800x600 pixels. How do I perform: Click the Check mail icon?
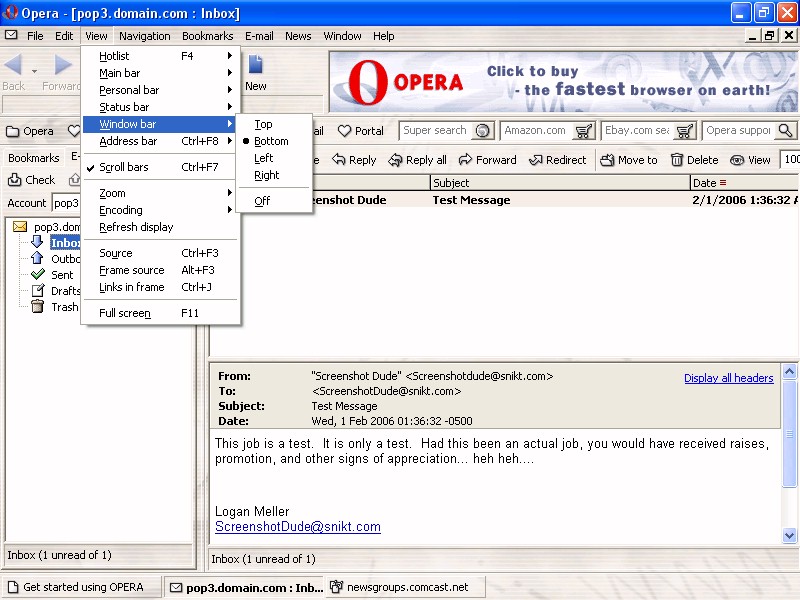pyautogui.click(x=14, y=180)
